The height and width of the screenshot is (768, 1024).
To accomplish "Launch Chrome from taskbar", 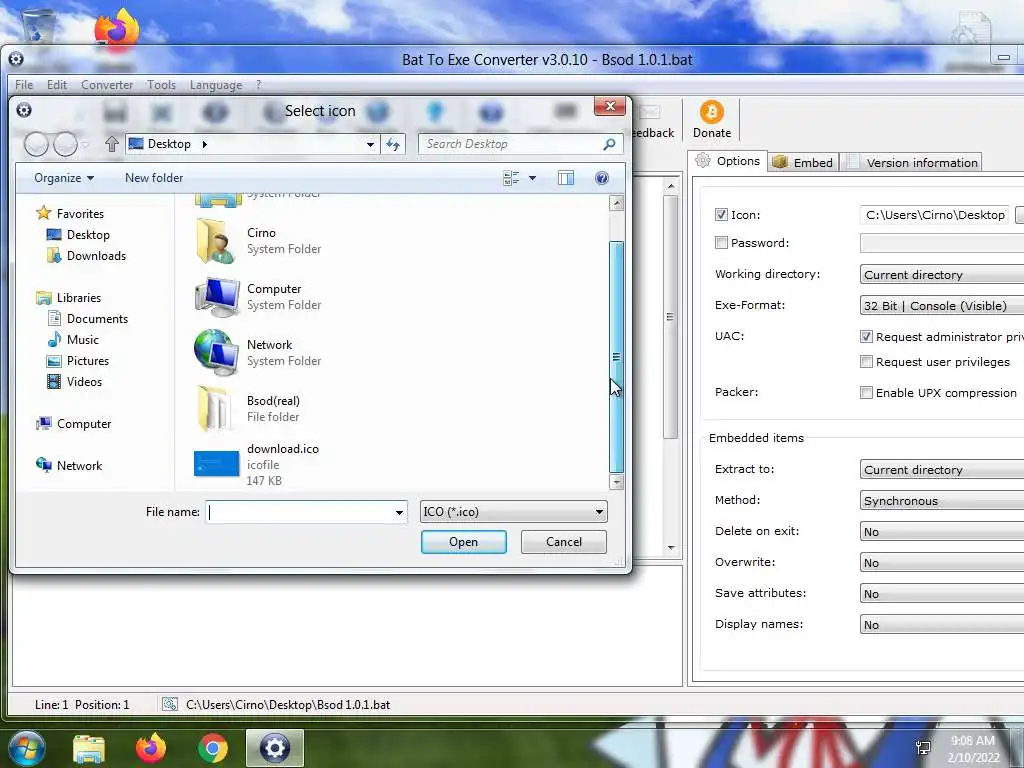I will click(213, 748).
